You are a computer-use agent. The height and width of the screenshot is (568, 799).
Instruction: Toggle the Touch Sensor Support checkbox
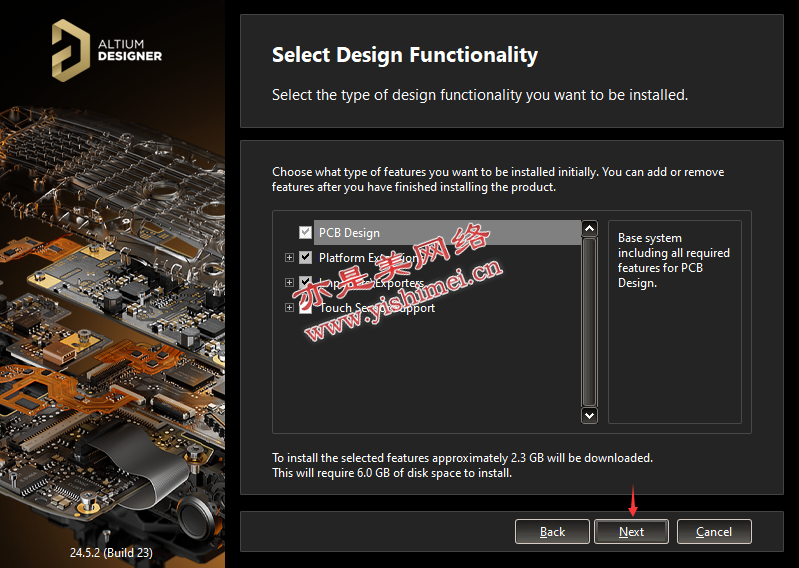[x=305, y=307]
